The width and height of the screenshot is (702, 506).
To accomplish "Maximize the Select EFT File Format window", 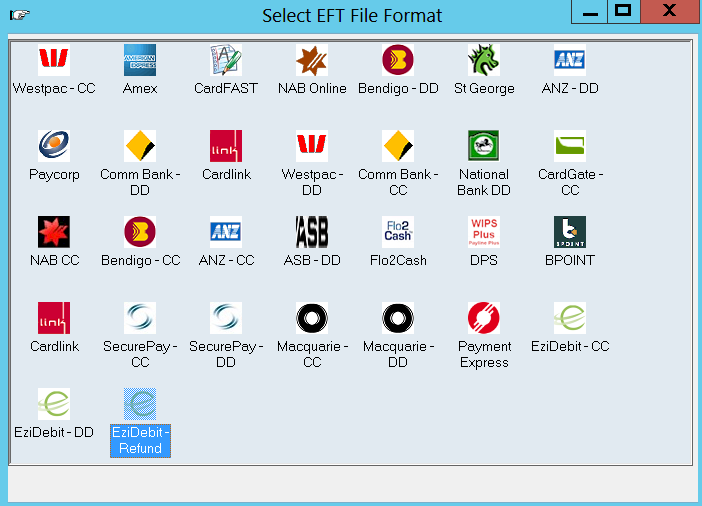I will point(624,12).
